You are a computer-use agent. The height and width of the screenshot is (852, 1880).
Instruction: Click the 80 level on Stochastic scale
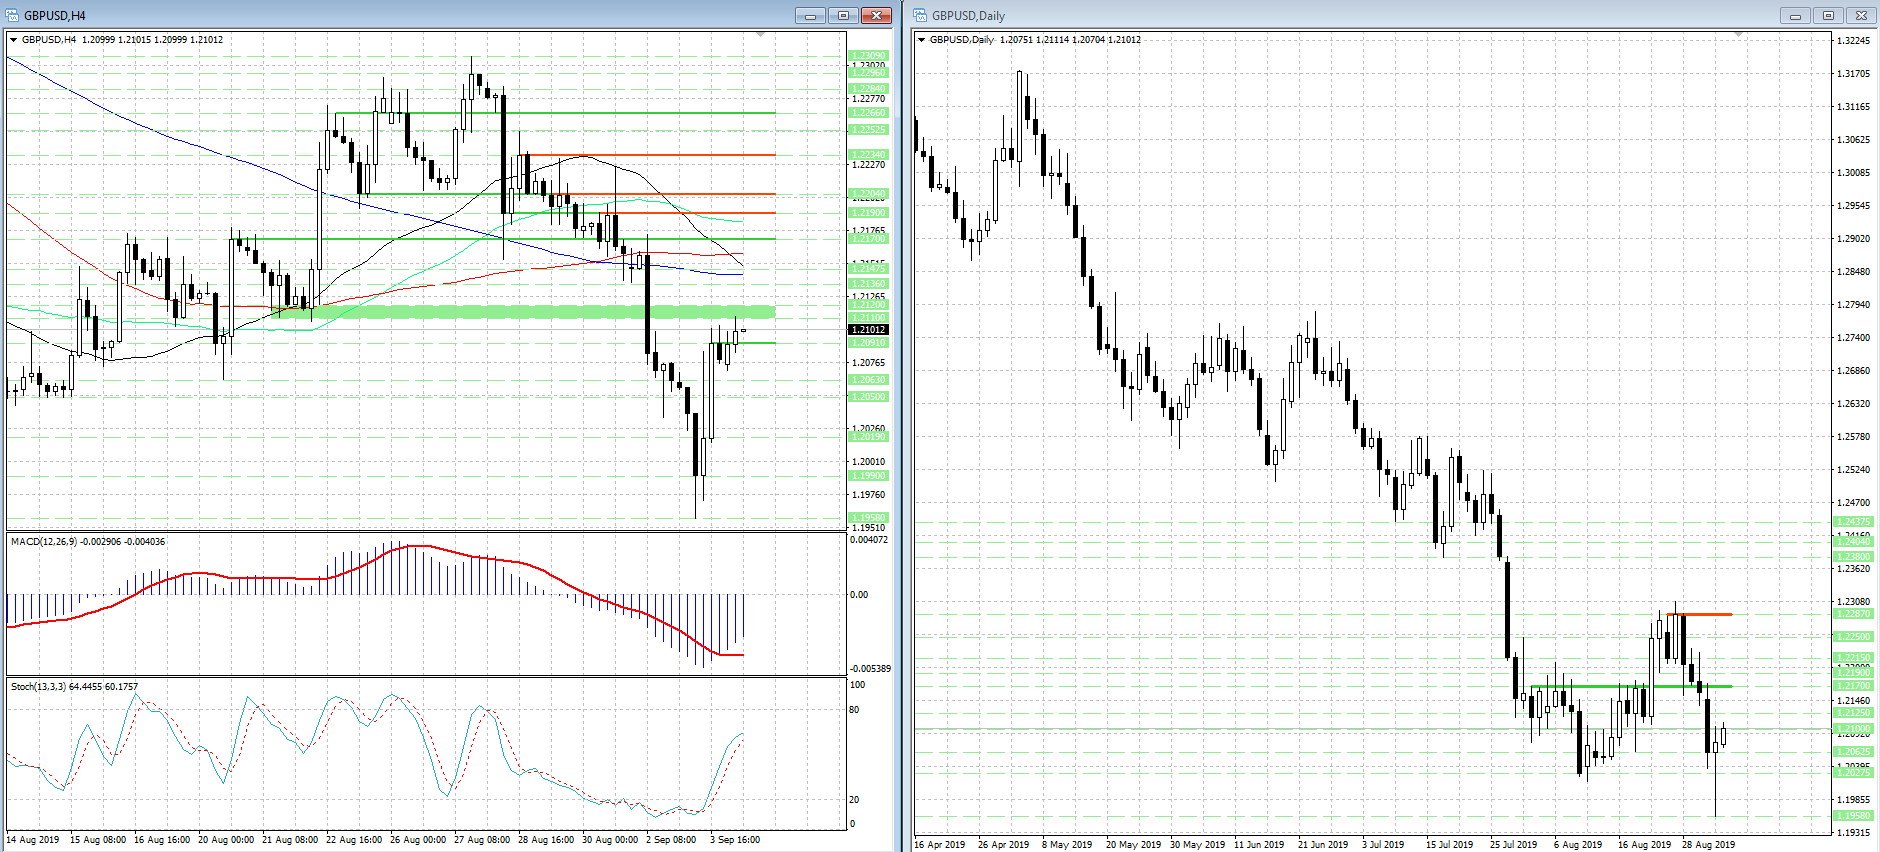tap(854, 710)
